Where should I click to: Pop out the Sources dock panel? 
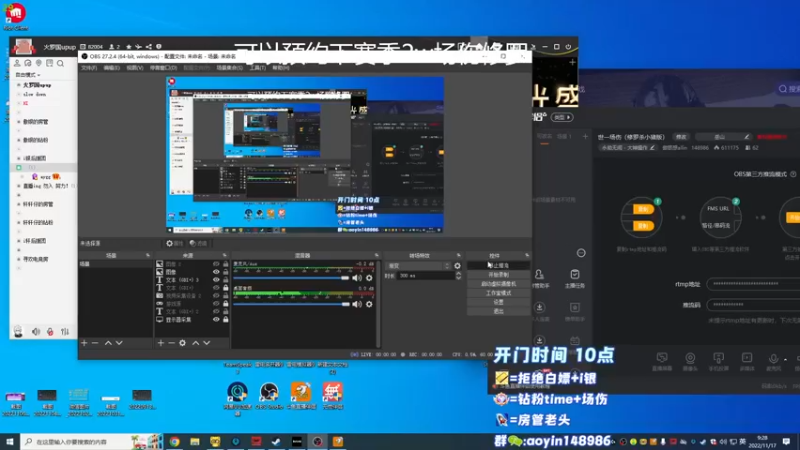[224, 255]
